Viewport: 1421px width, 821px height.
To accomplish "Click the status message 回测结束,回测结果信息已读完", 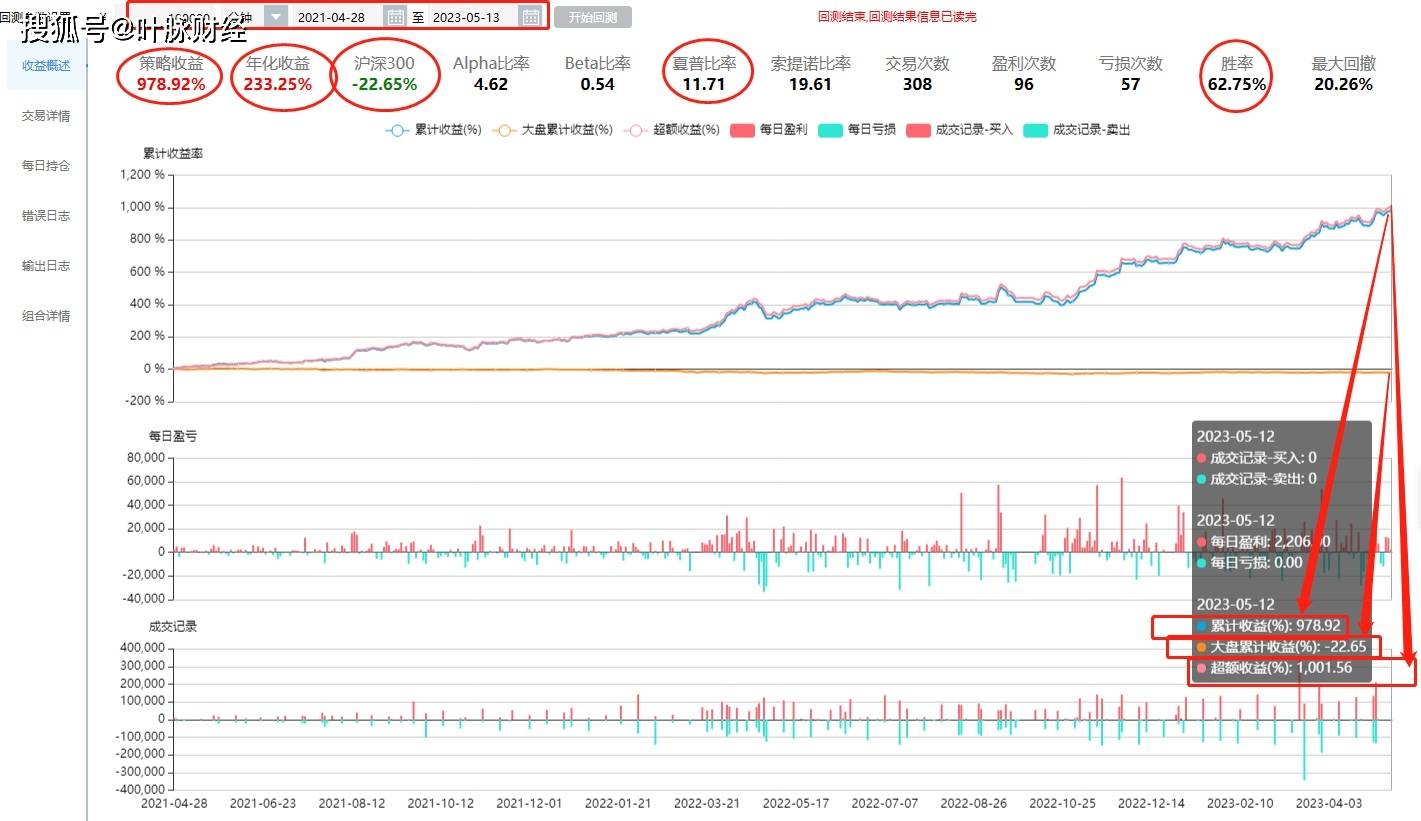I will pyautogui.click(x=896, y=17).
